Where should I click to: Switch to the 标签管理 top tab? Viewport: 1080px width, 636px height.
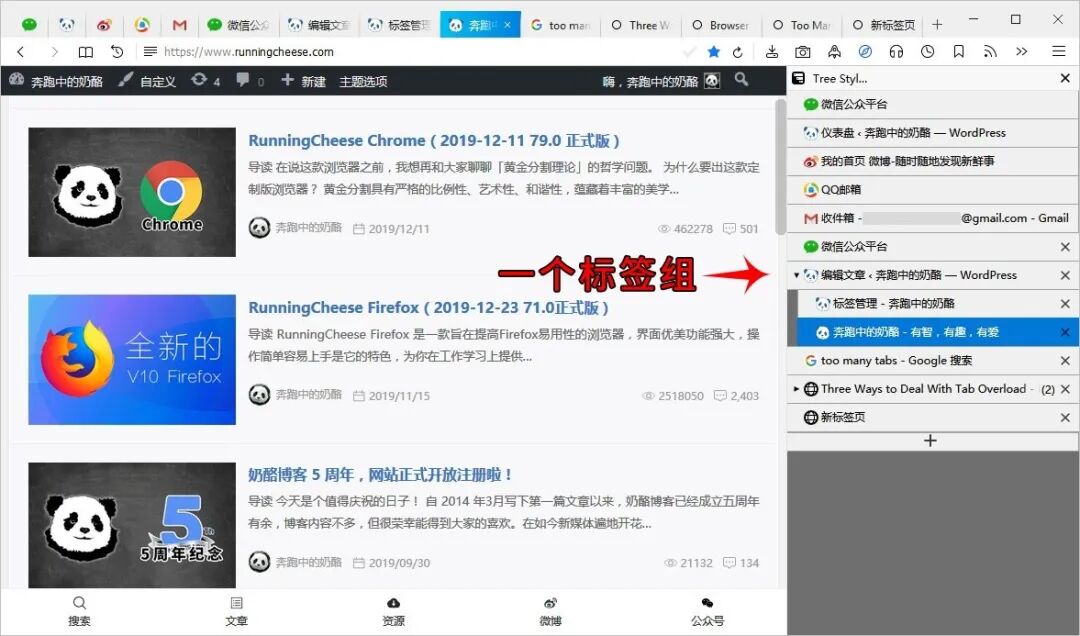tap(399, 25)
